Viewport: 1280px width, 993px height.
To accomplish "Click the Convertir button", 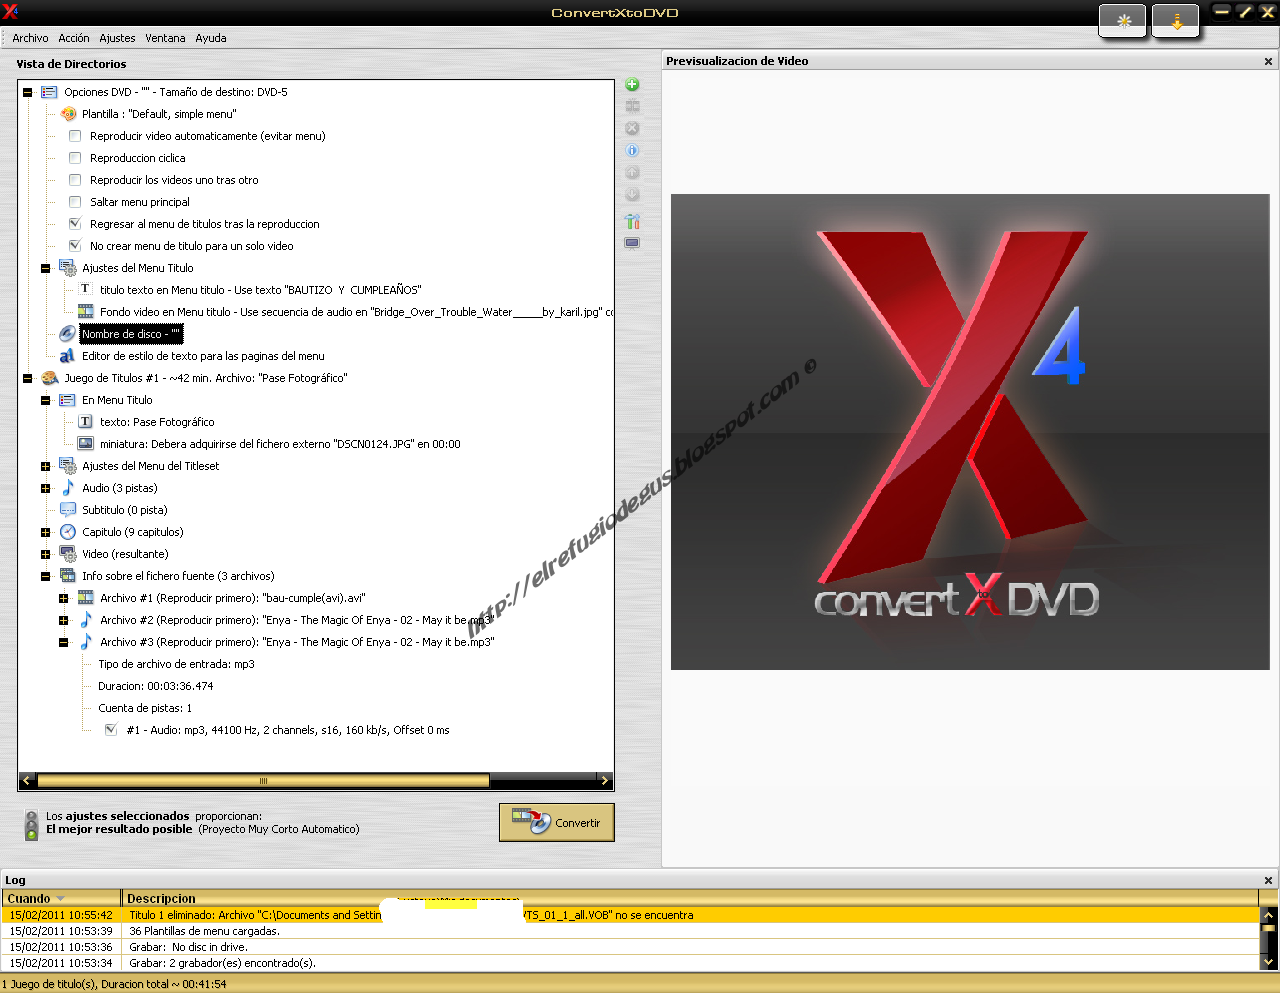I will [556, 822].
